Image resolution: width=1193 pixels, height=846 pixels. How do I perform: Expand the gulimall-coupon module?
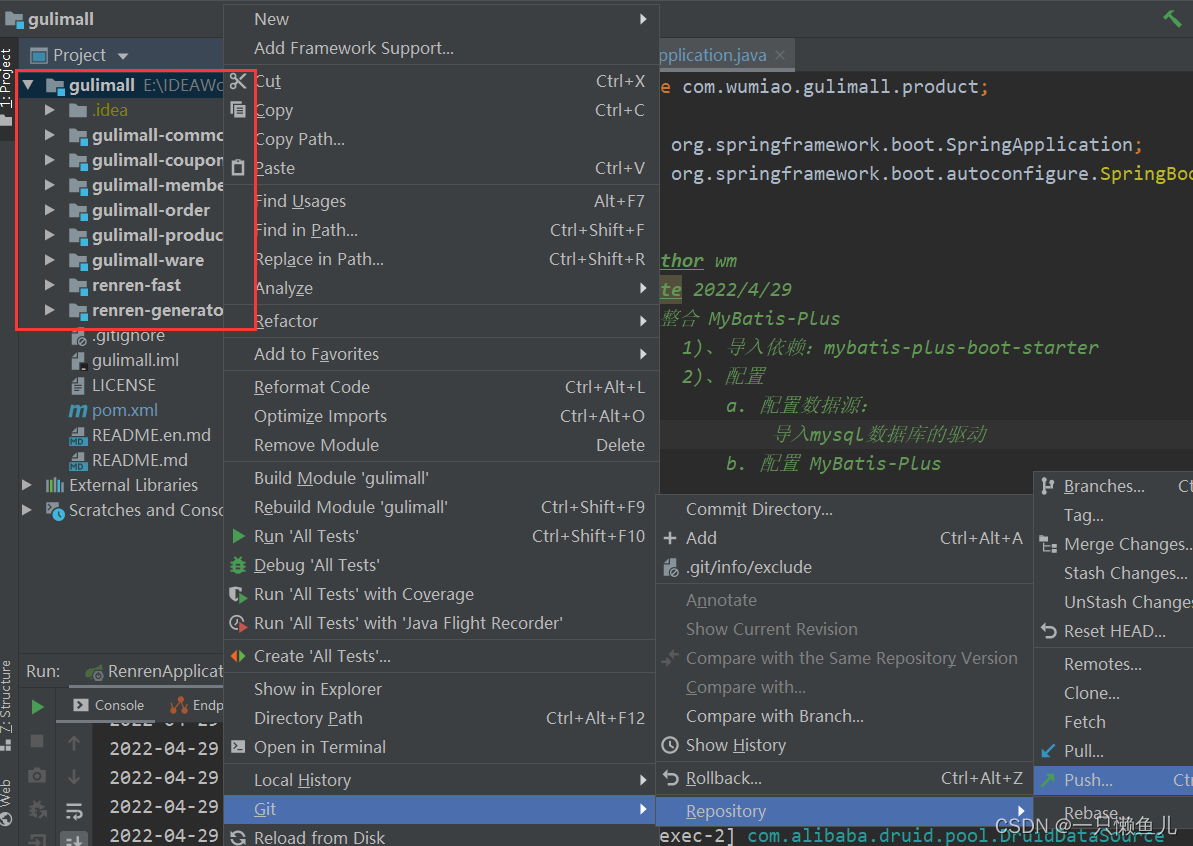[x=49, y=160]
